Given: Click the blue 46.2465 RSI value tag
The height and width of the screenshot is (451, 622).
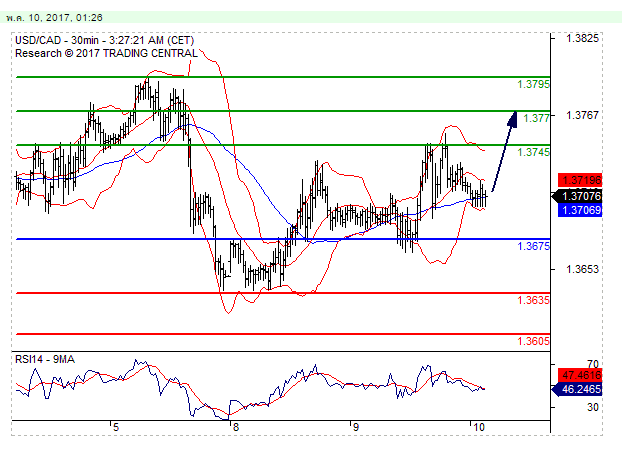Looking at the screenshot, I should pyautogui.click(x=578, y=390).
